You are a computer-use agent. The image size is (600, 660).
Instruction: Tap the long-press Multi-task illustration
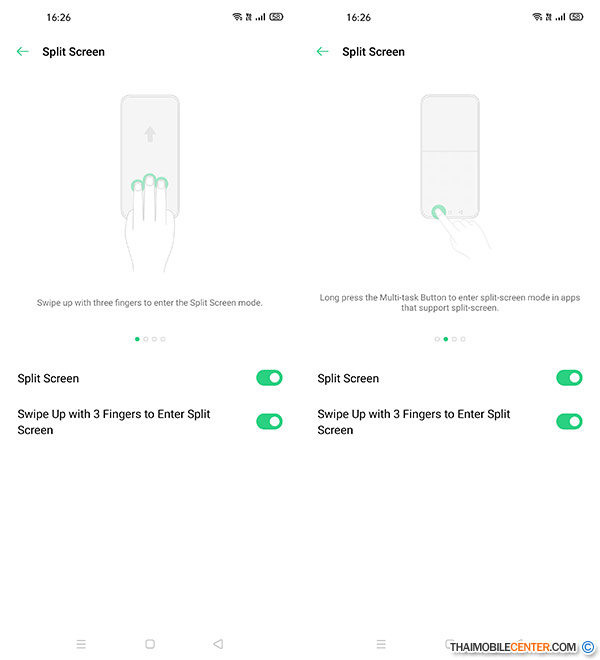point(453,176)
